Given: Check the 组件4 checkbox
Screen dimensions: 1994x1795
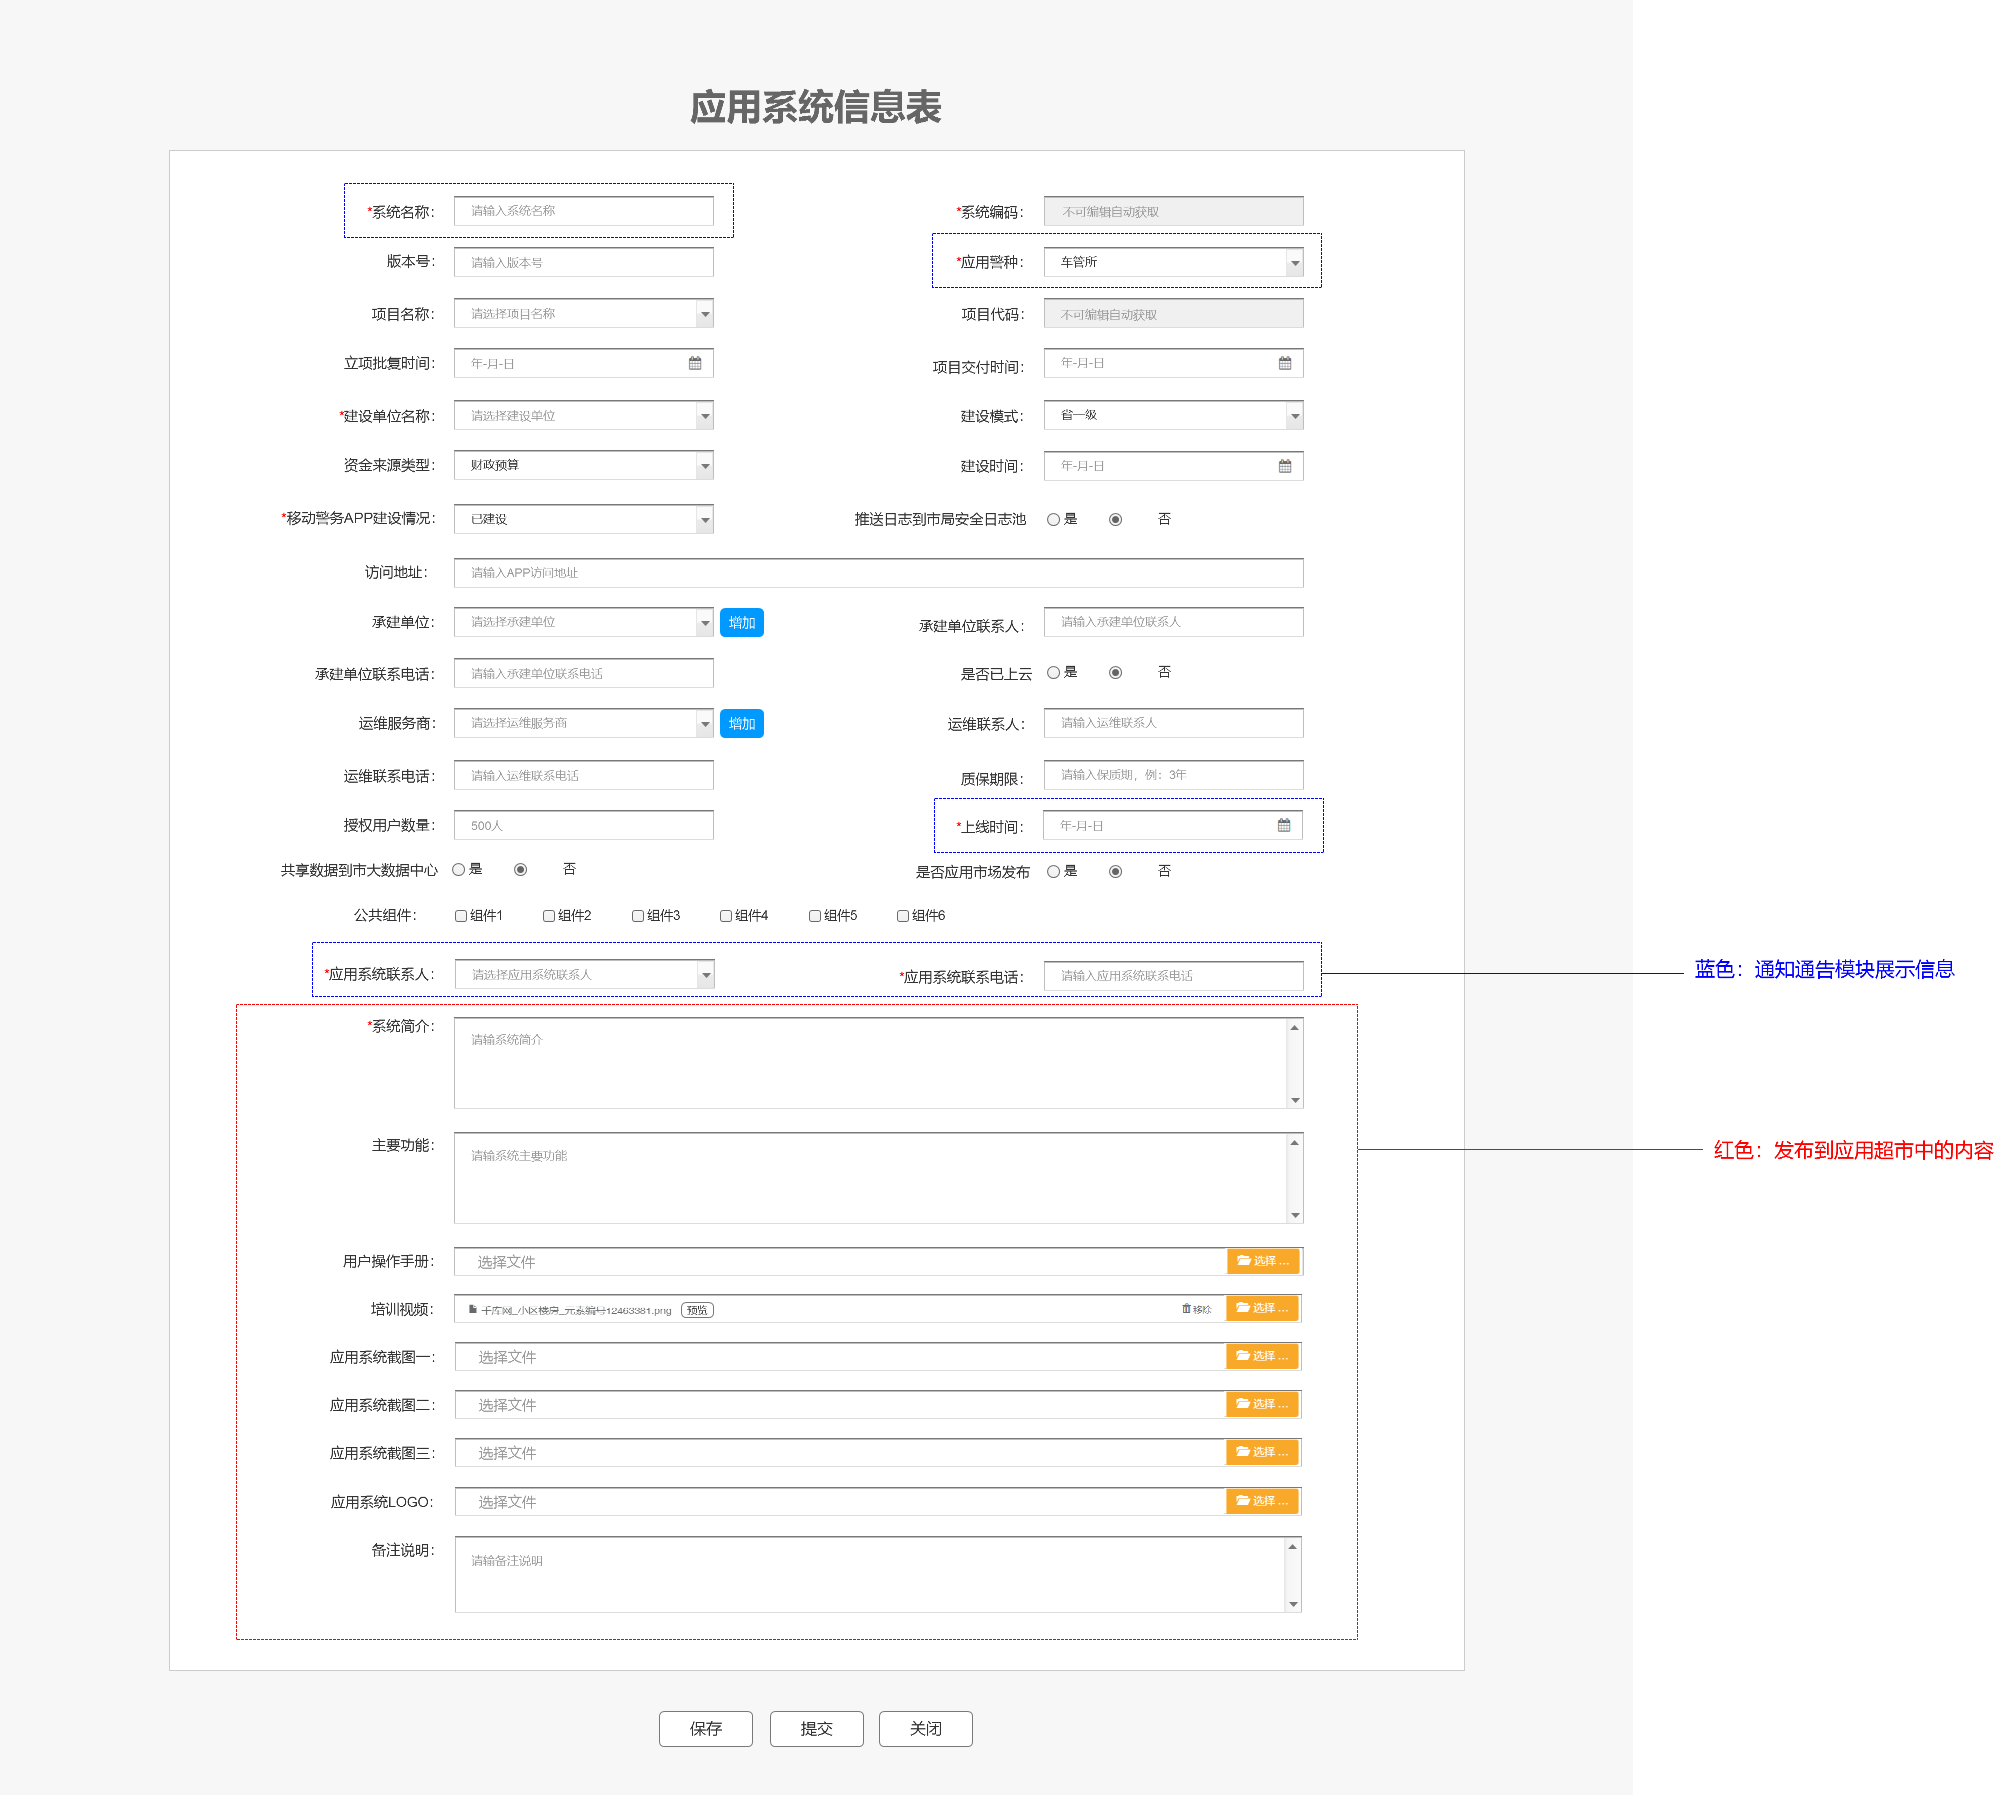Looking at the screenshot, I should [726, 916].
